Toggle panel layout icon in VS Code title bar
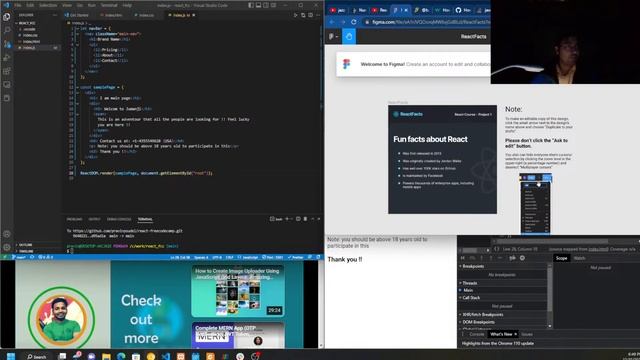The height and width of the screenshot is (360, 640). (258, 5)
